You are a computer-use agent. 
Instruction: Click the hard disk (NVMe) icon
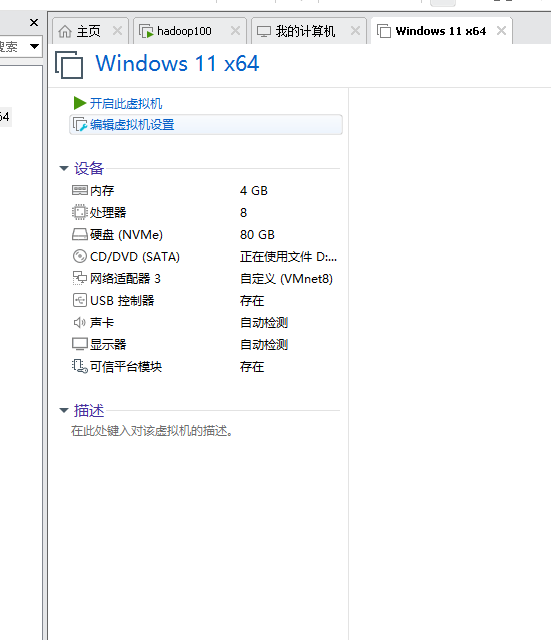[80, 234]
